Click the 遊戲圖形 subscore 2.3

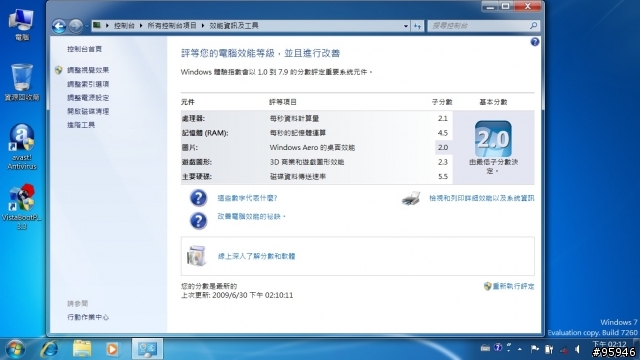pos(443,162)
